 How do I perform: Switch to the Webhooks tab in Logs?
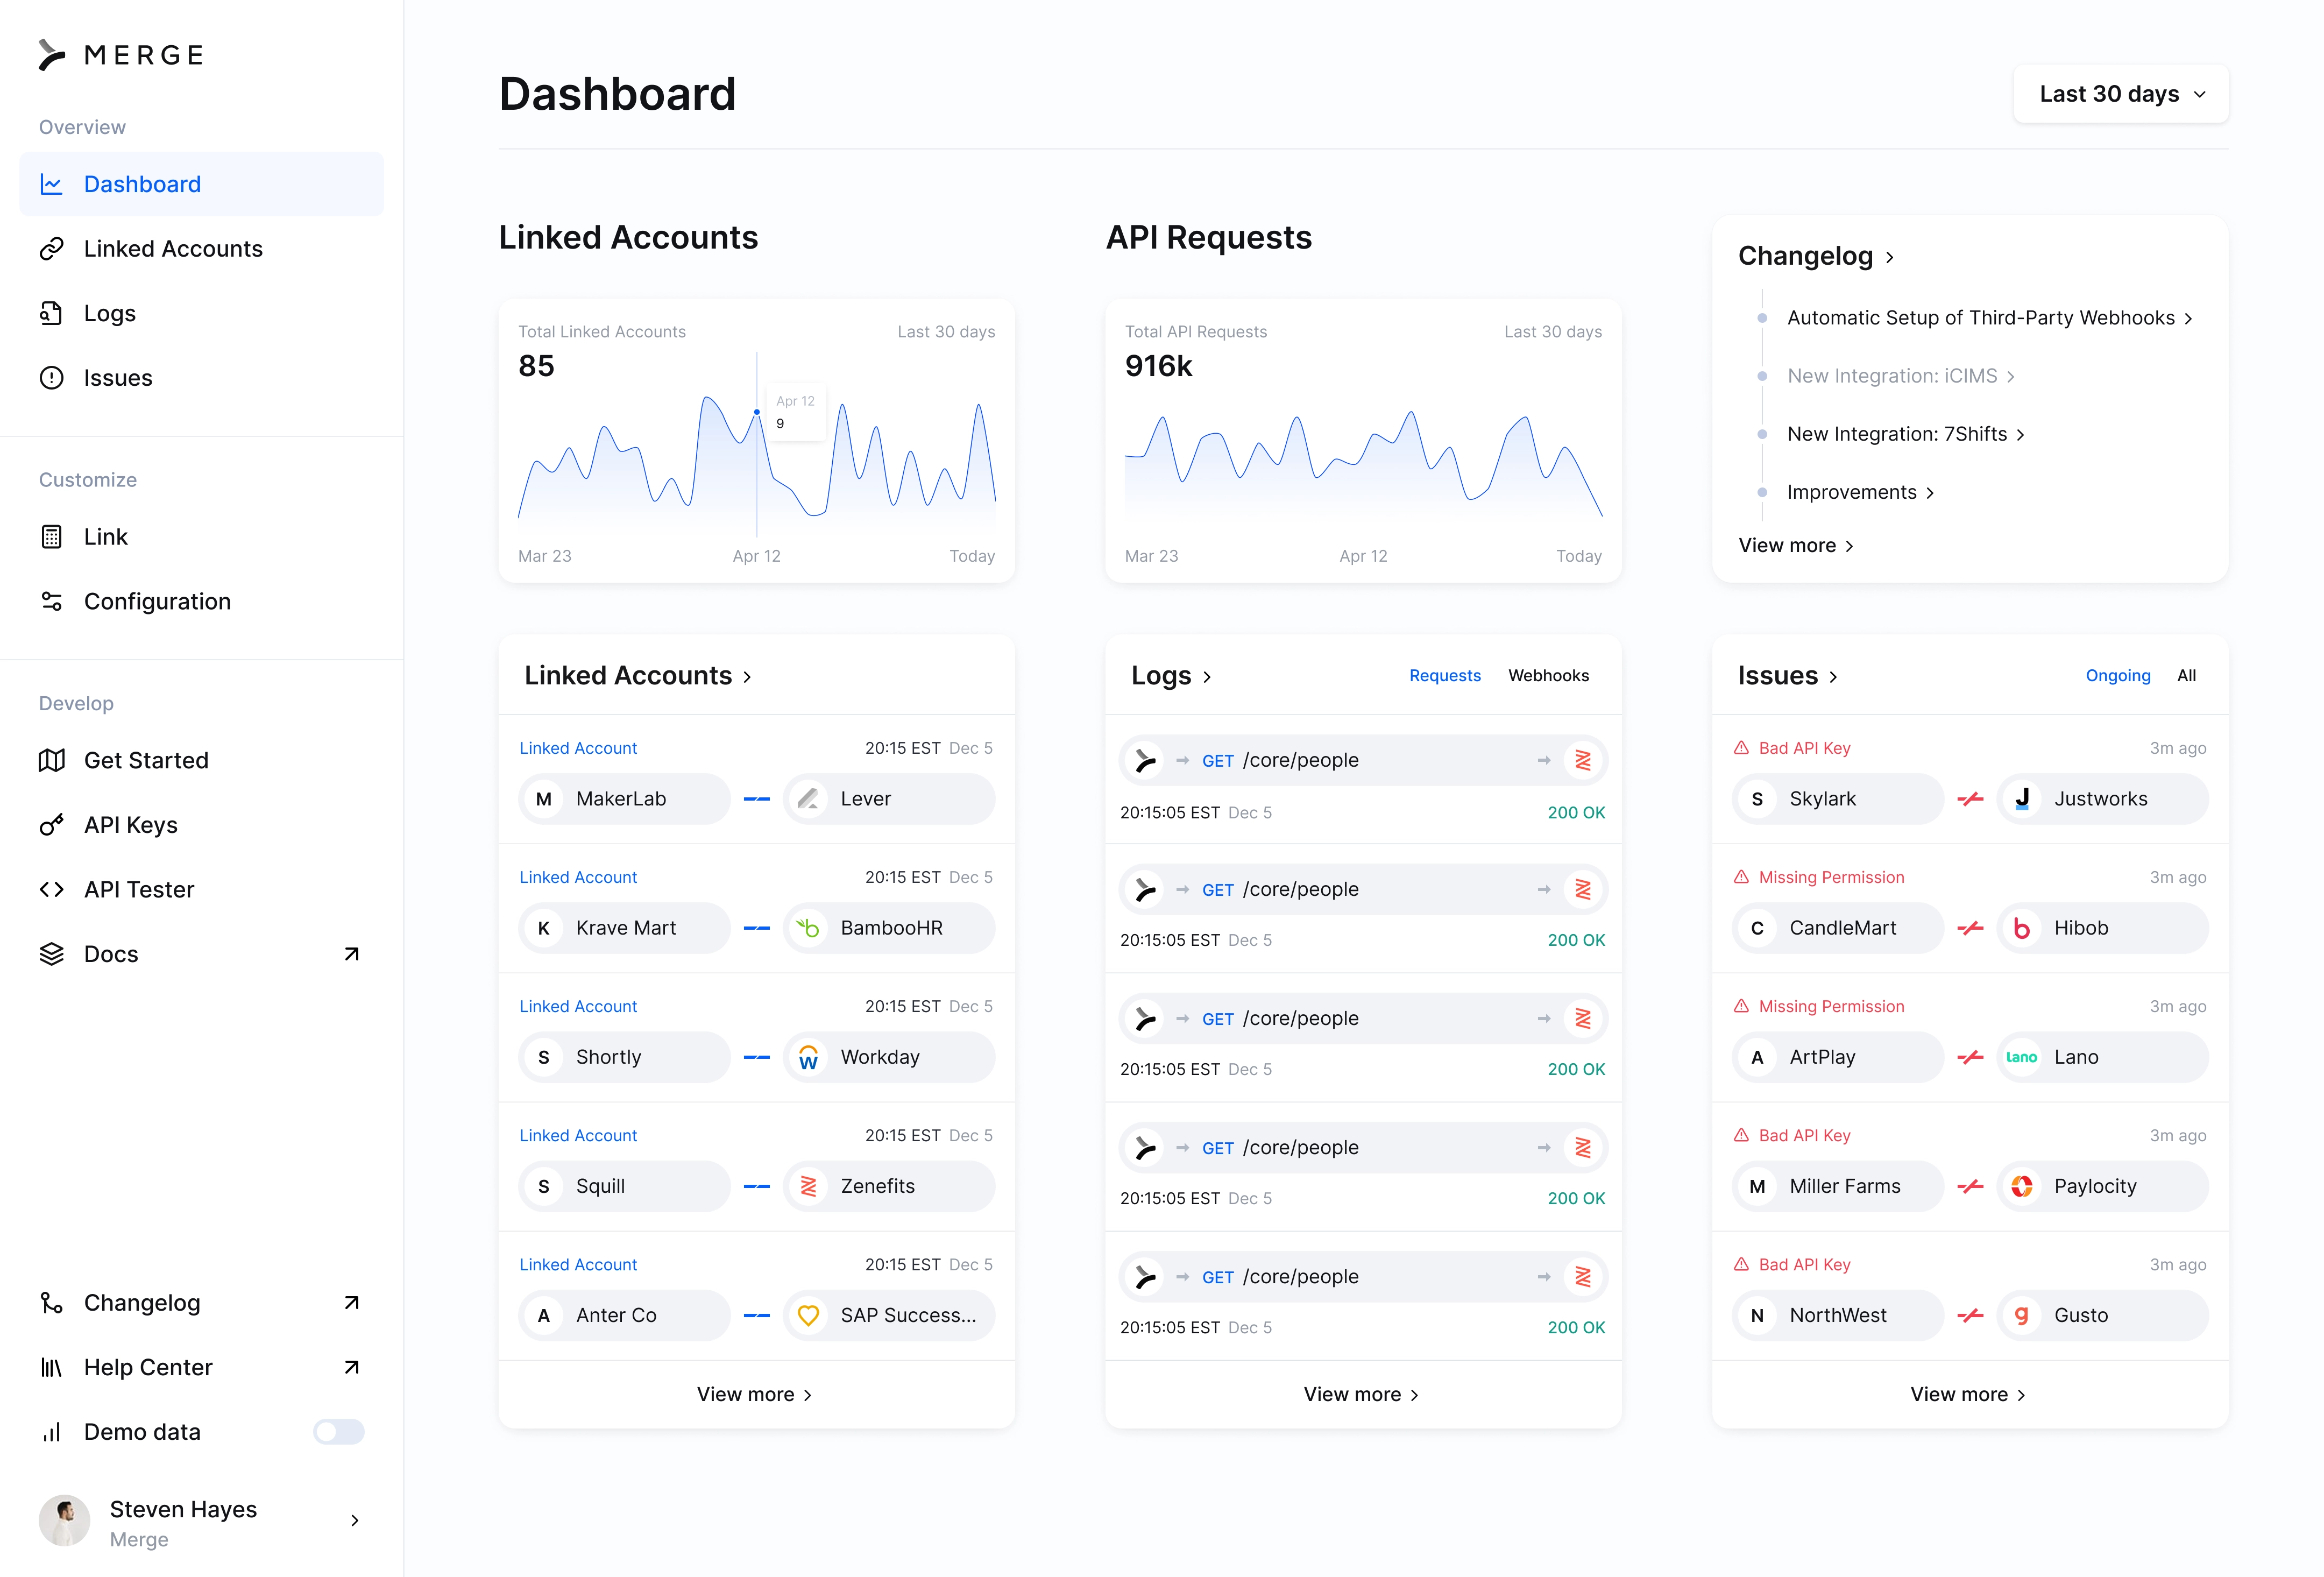(x=1548, y=676)
